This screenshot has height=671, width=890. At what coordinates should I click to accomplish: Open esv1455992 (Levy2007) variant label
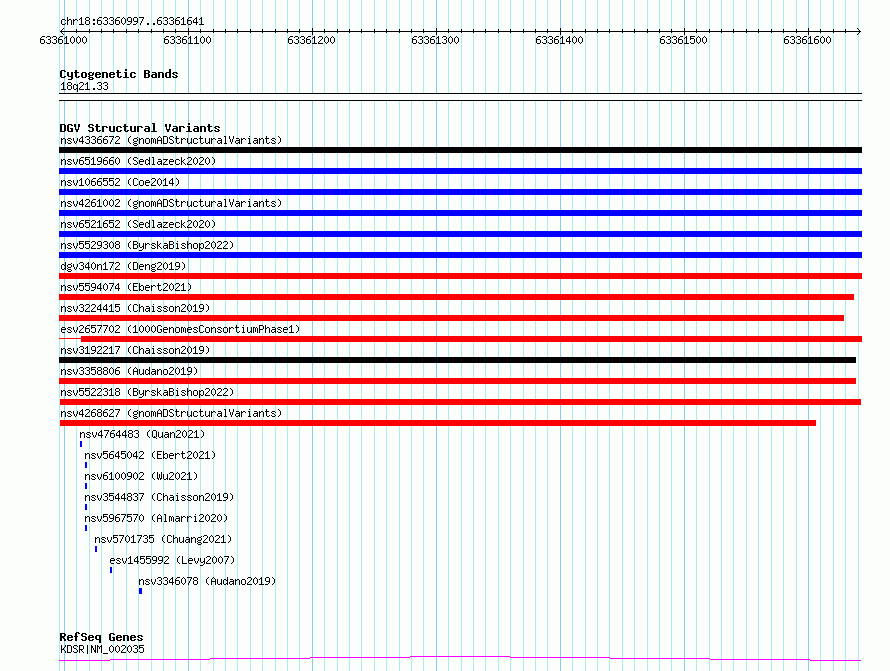(172, 560)
